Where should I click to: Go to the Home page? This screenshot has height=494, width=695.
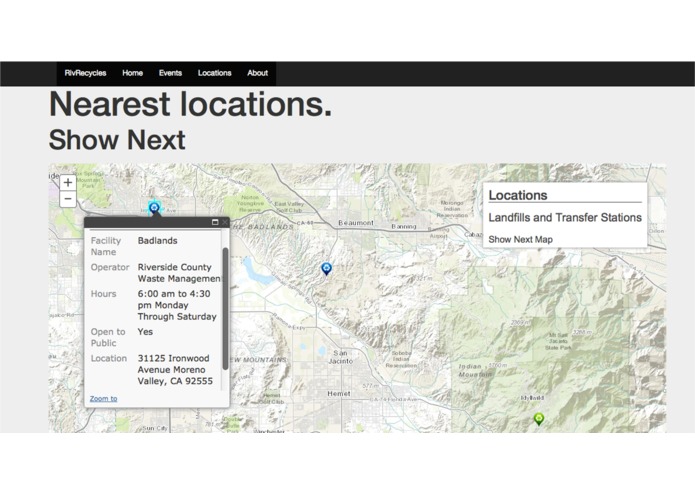pos(133,73)
